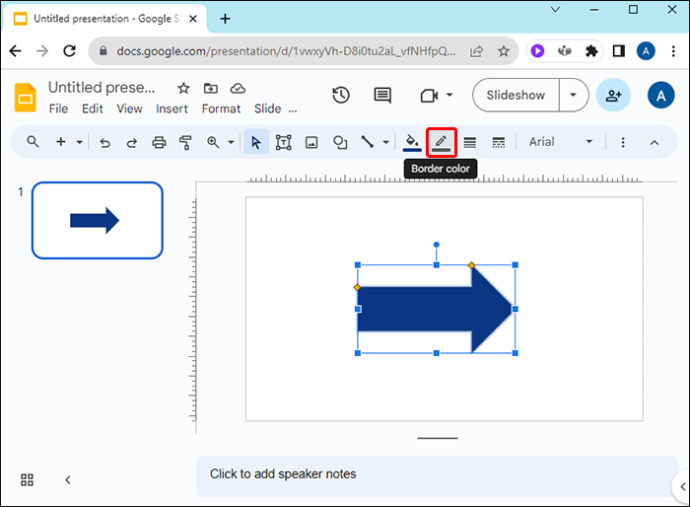Click the browser address bar URL
Screen dimensions: 690x507
(286, 51)
